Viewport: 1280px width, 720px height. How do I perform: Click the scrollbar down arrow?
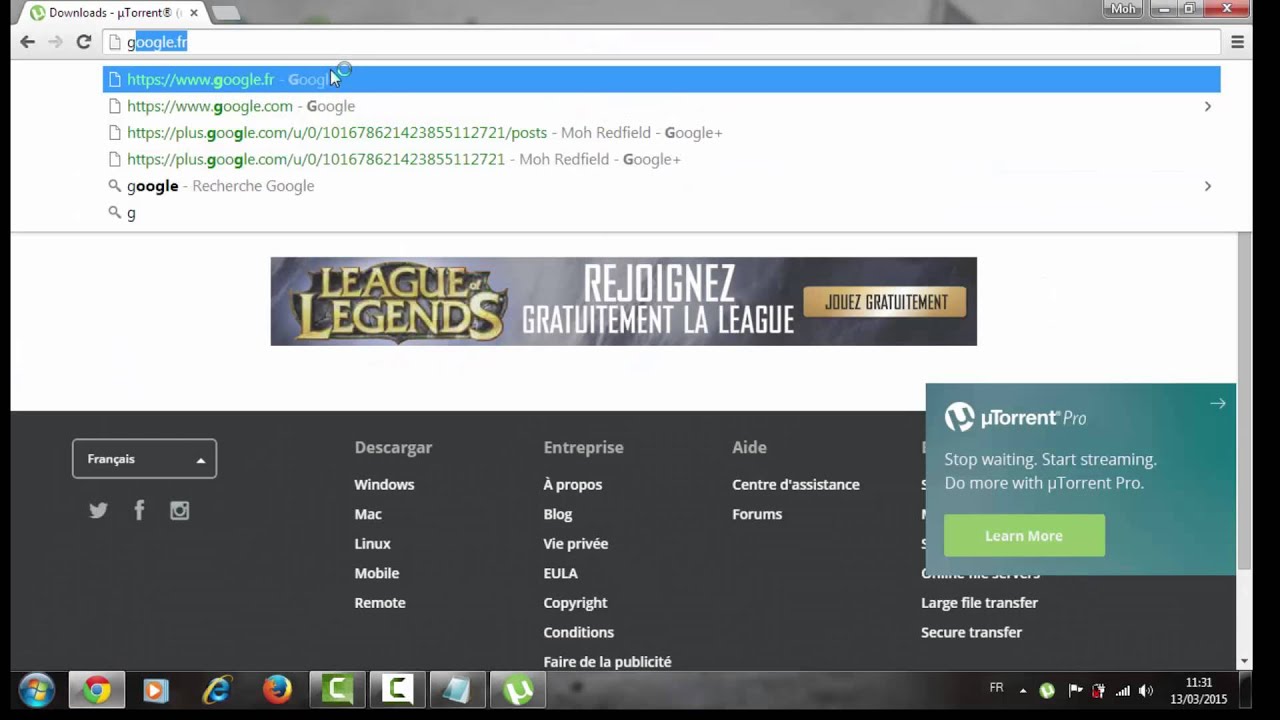[1244, 661]
